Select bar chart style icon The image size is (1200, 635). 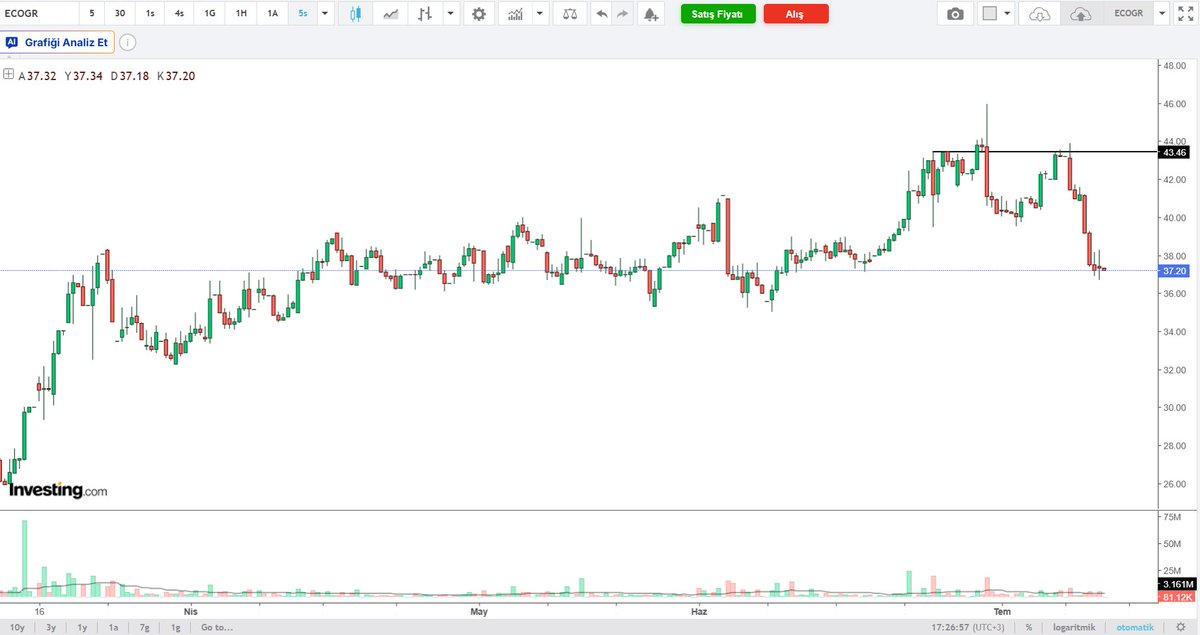426,14
